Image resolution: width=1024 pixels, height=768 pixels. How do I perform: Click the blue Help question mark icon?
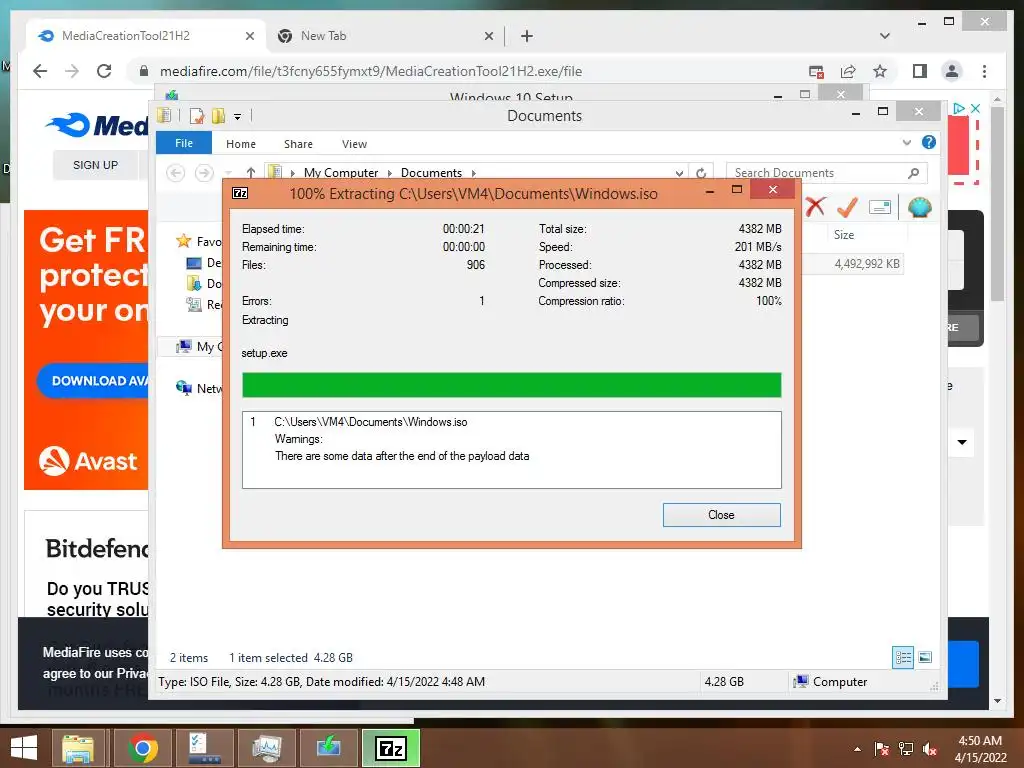(929, 142)
